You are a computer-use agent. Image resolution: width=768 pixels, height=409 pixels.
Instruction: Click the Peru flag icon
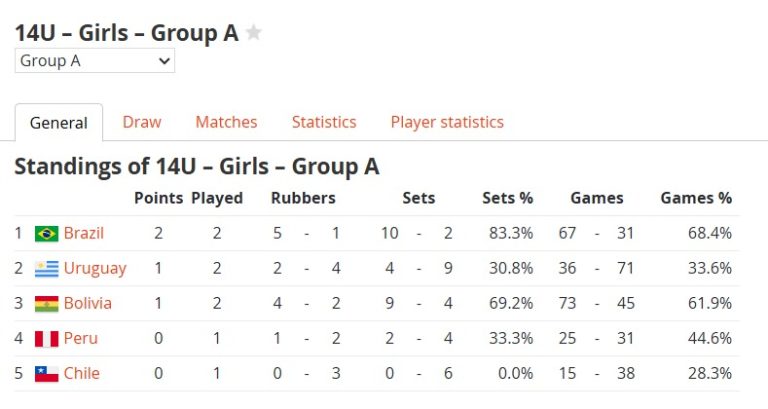pyautogui.click(x=46, y=338)
